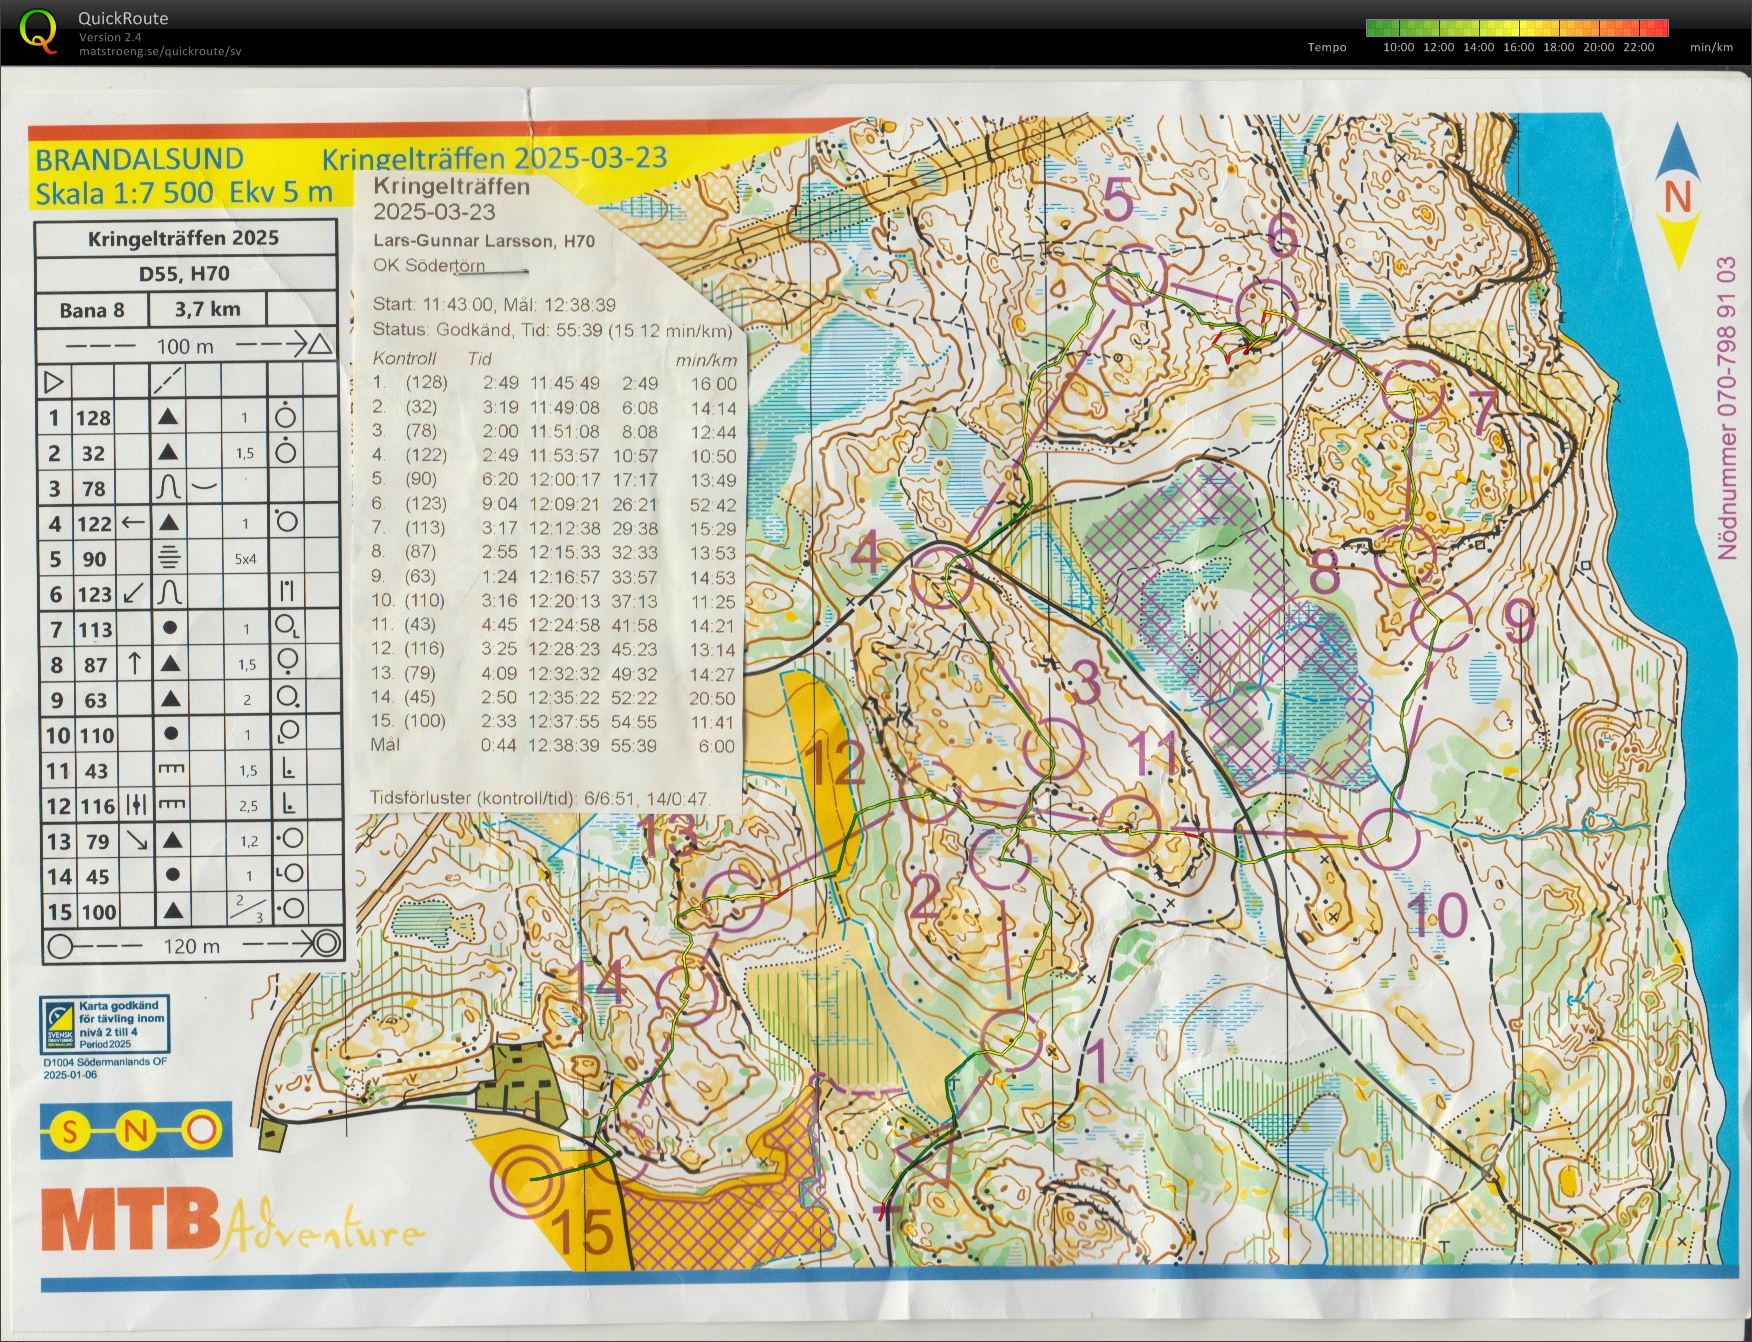This screenshot has width=1752, height=1342.
Task: Click the Lars-Gunnar Larsson runner name
Action: point(462,241)
